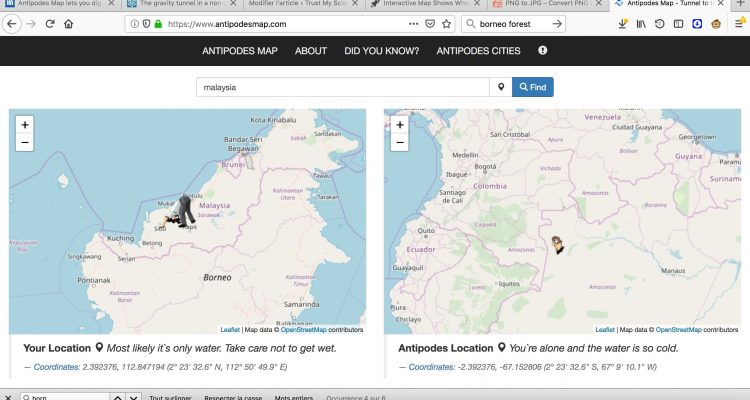Show site information via the info icon

[x=134, y=24]
